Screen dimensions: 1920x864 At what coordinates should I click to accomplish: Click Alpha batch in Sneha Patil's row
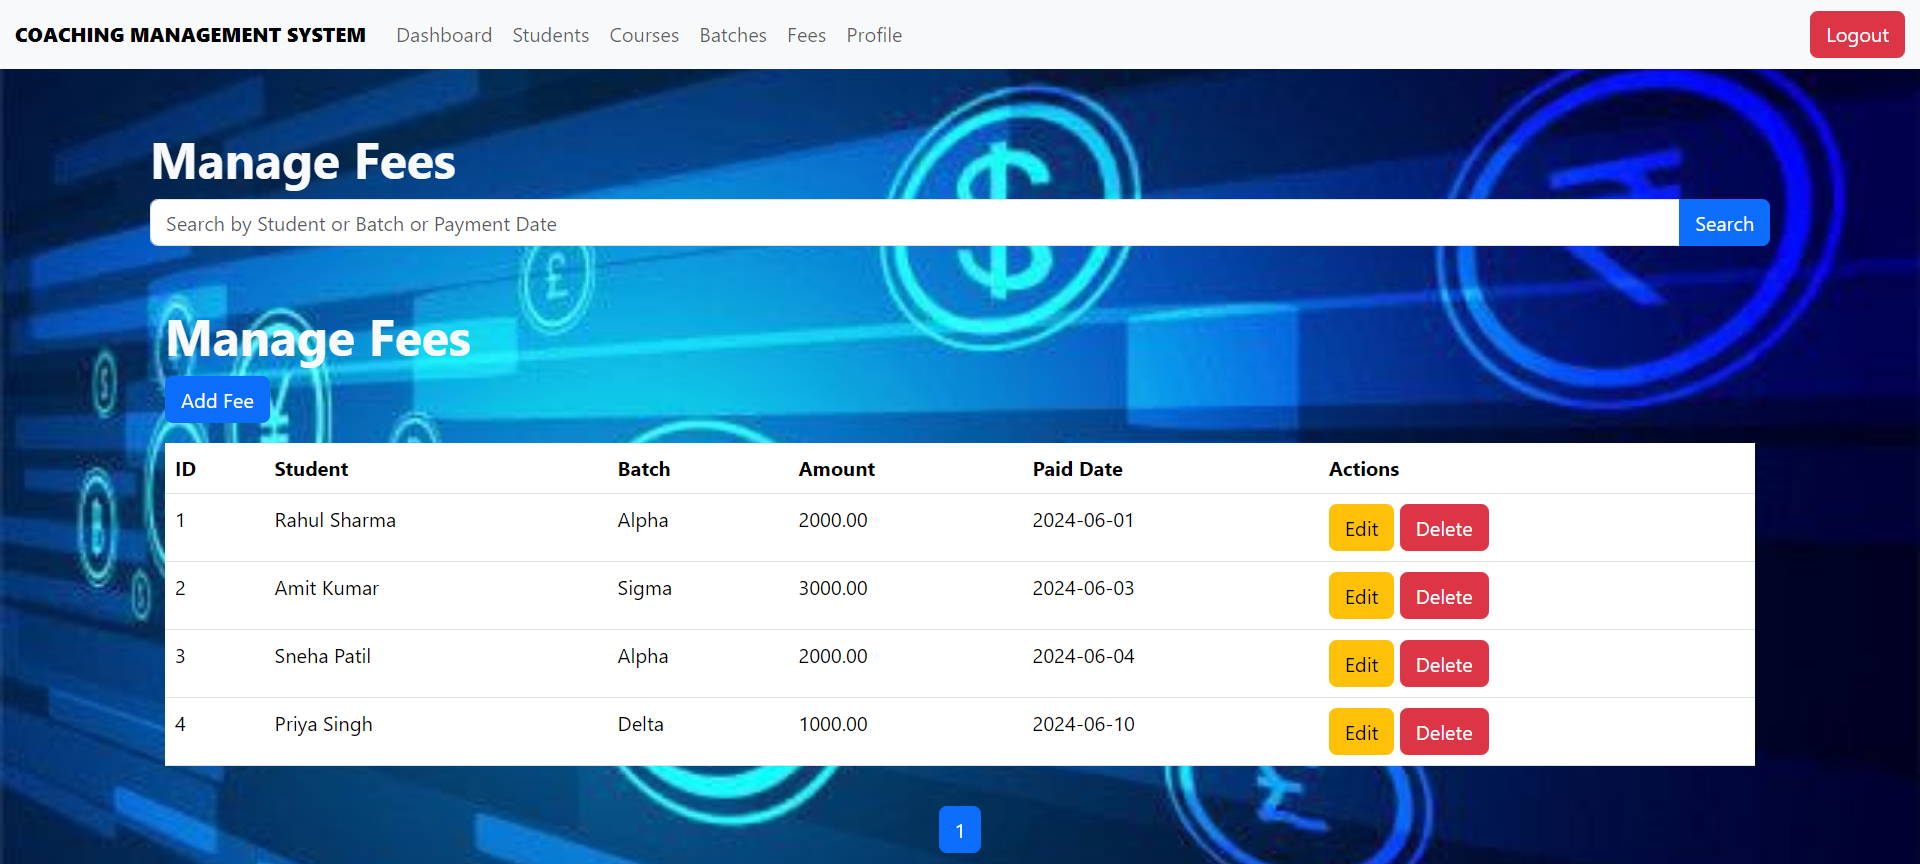[643, 657]
